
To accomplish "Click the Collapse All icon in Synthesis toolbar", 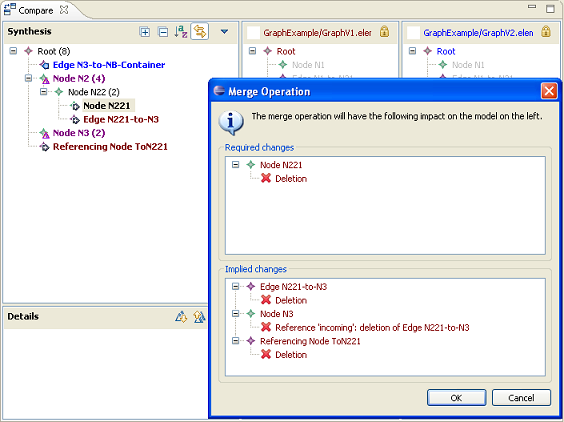I will [163, 32].
